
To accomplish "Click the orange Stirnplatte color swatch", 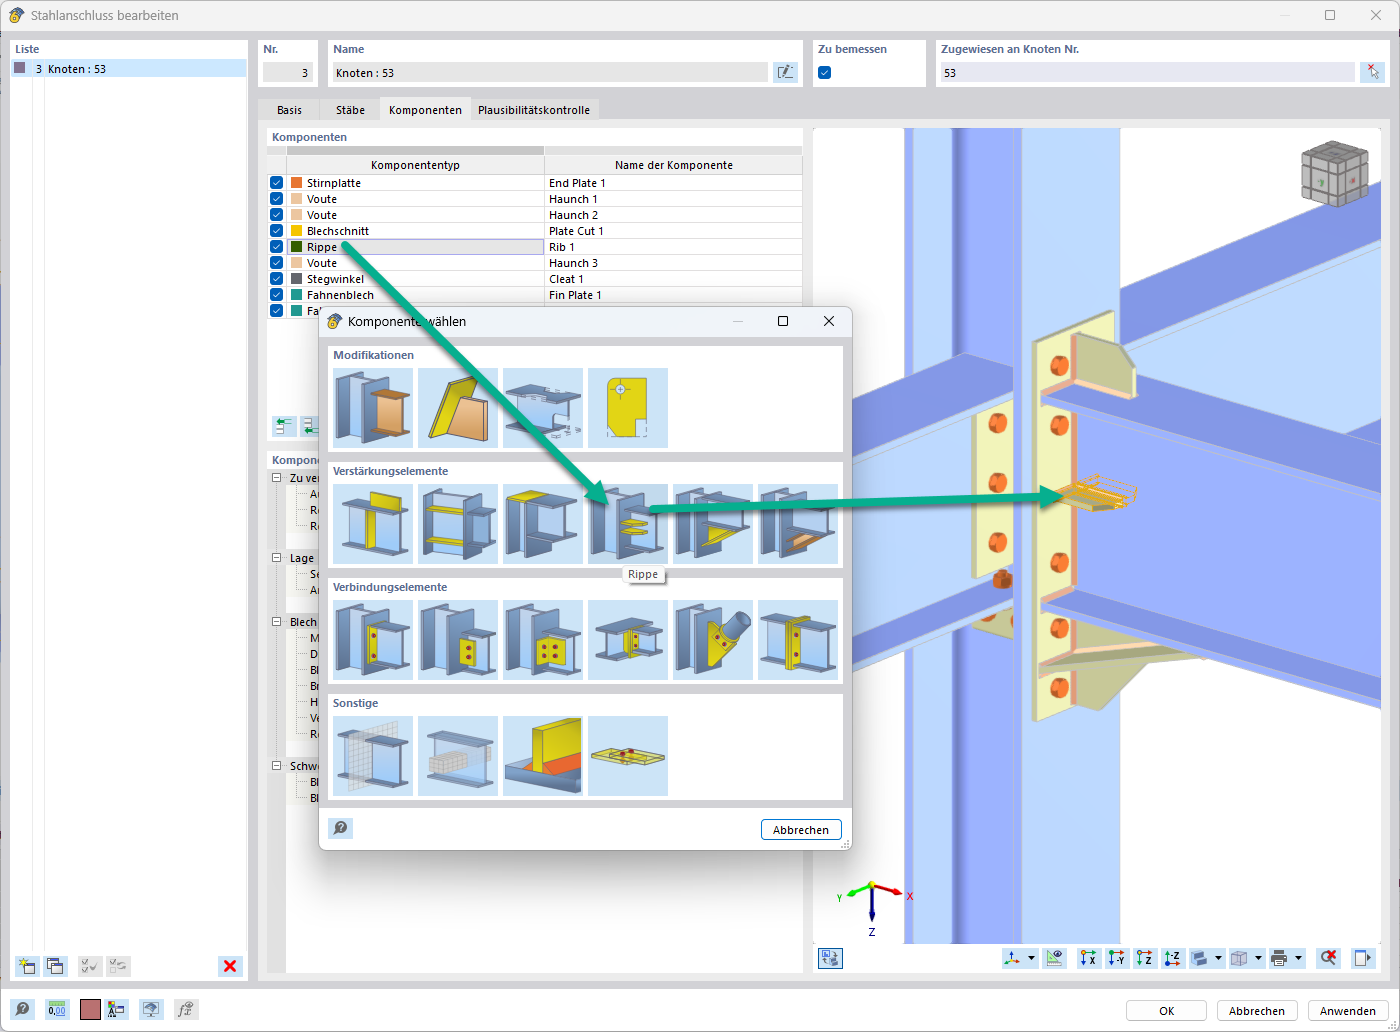I will [x=296, y=183].
